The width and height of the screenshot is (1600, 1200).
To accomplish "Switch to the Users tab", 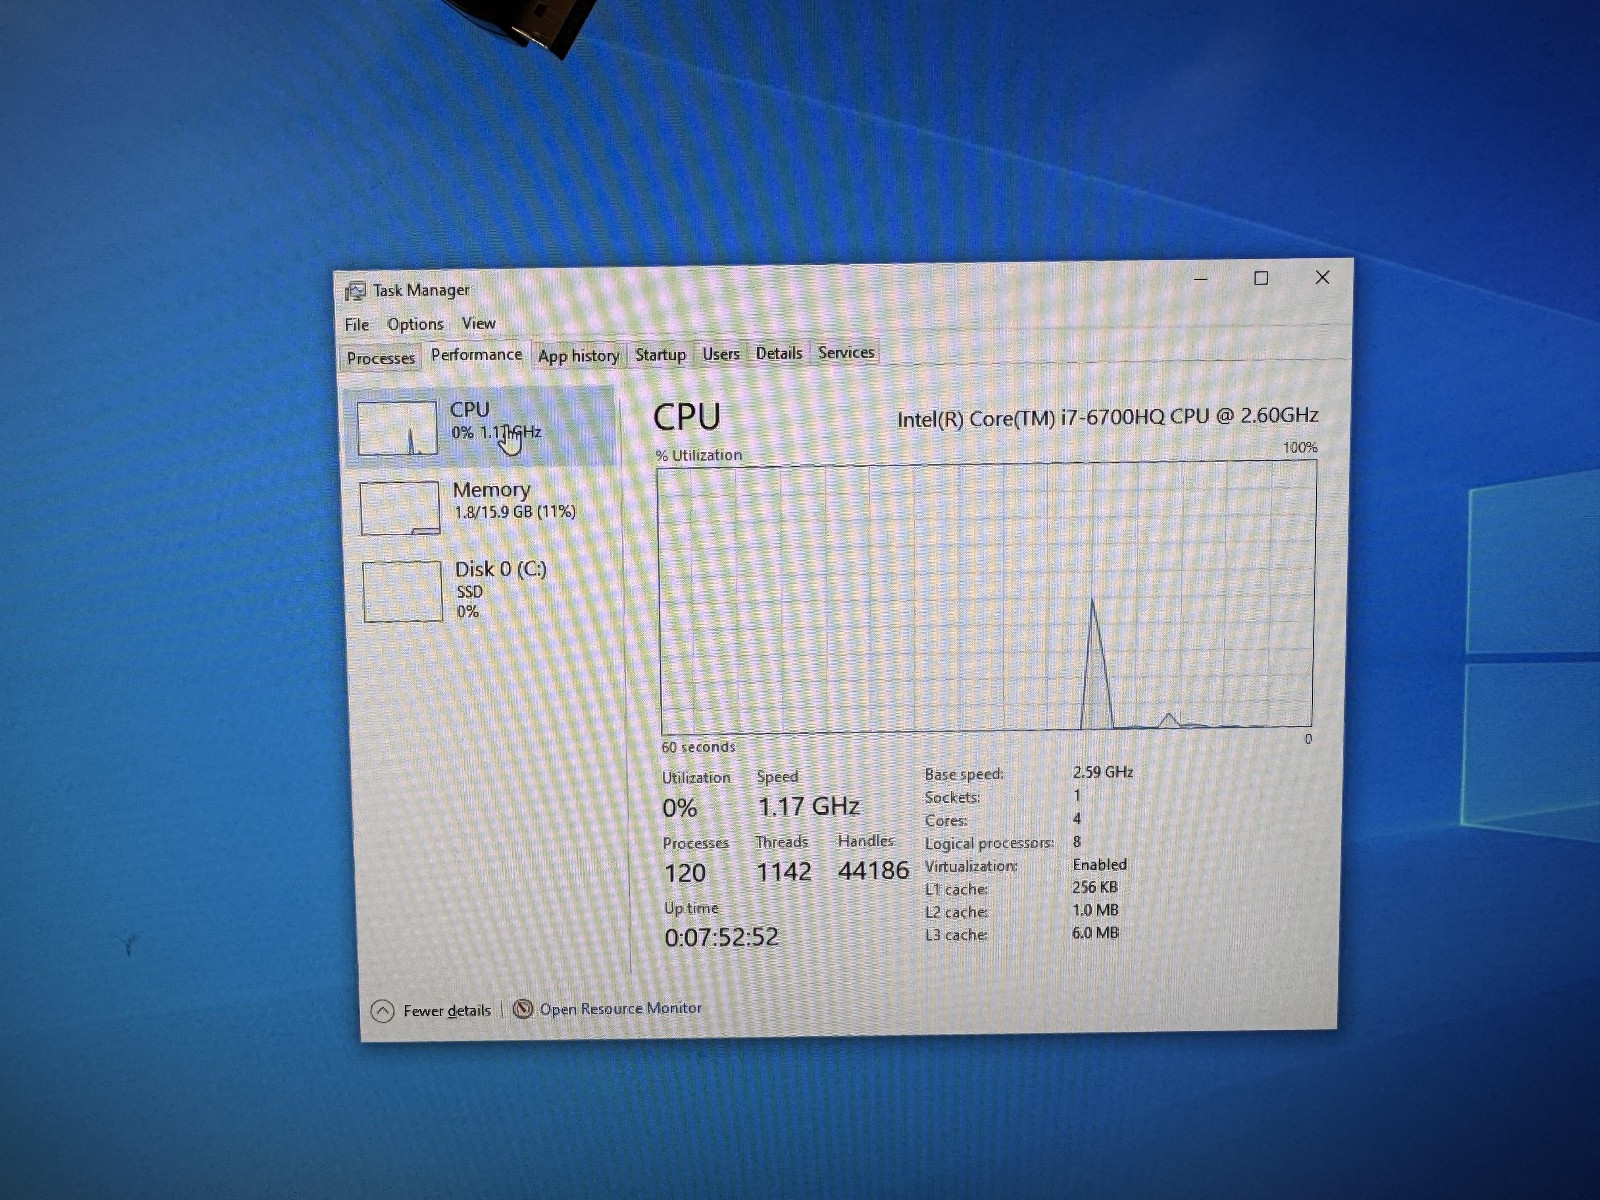I will [x=721, y=354].
